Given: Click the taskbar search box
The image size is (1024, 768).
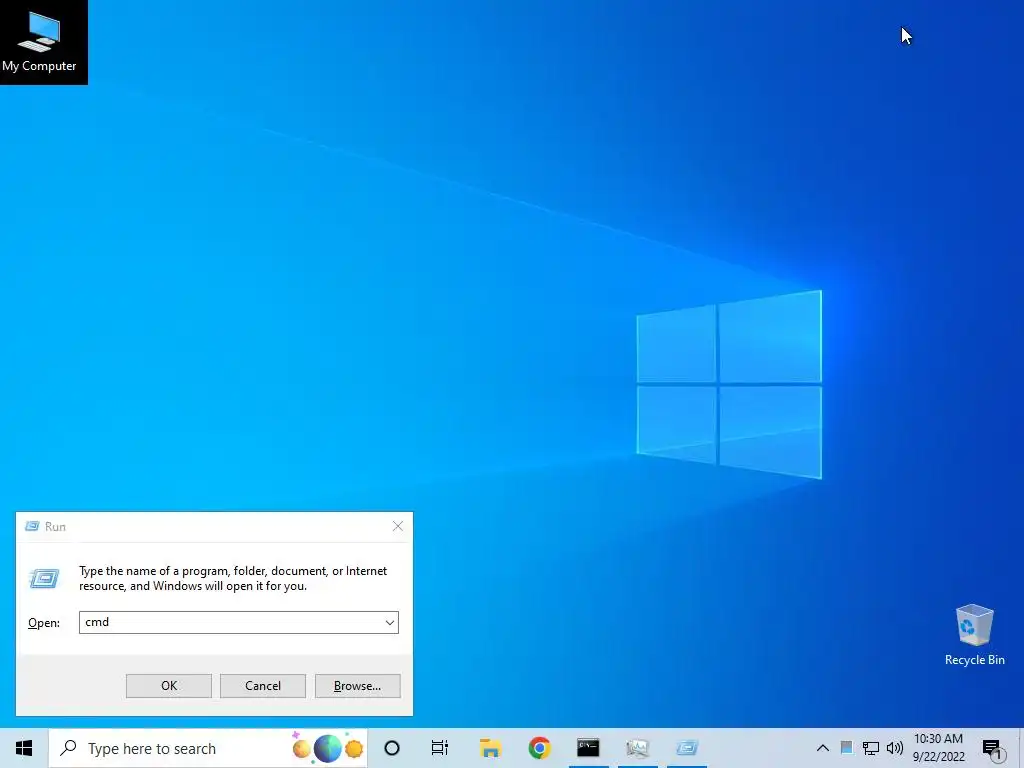Looking at the screenshot, I should [x=208, y=748].
